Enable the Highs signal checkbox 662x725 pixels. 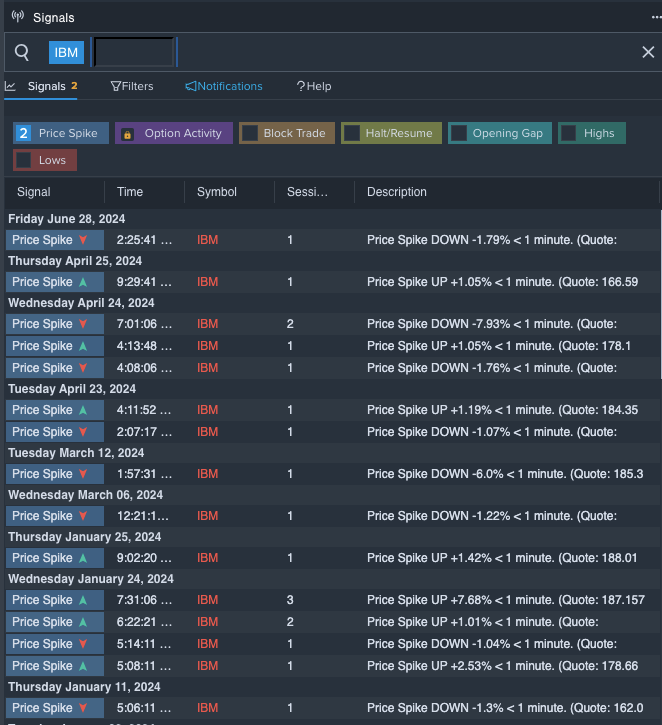(x=569, y=133)
